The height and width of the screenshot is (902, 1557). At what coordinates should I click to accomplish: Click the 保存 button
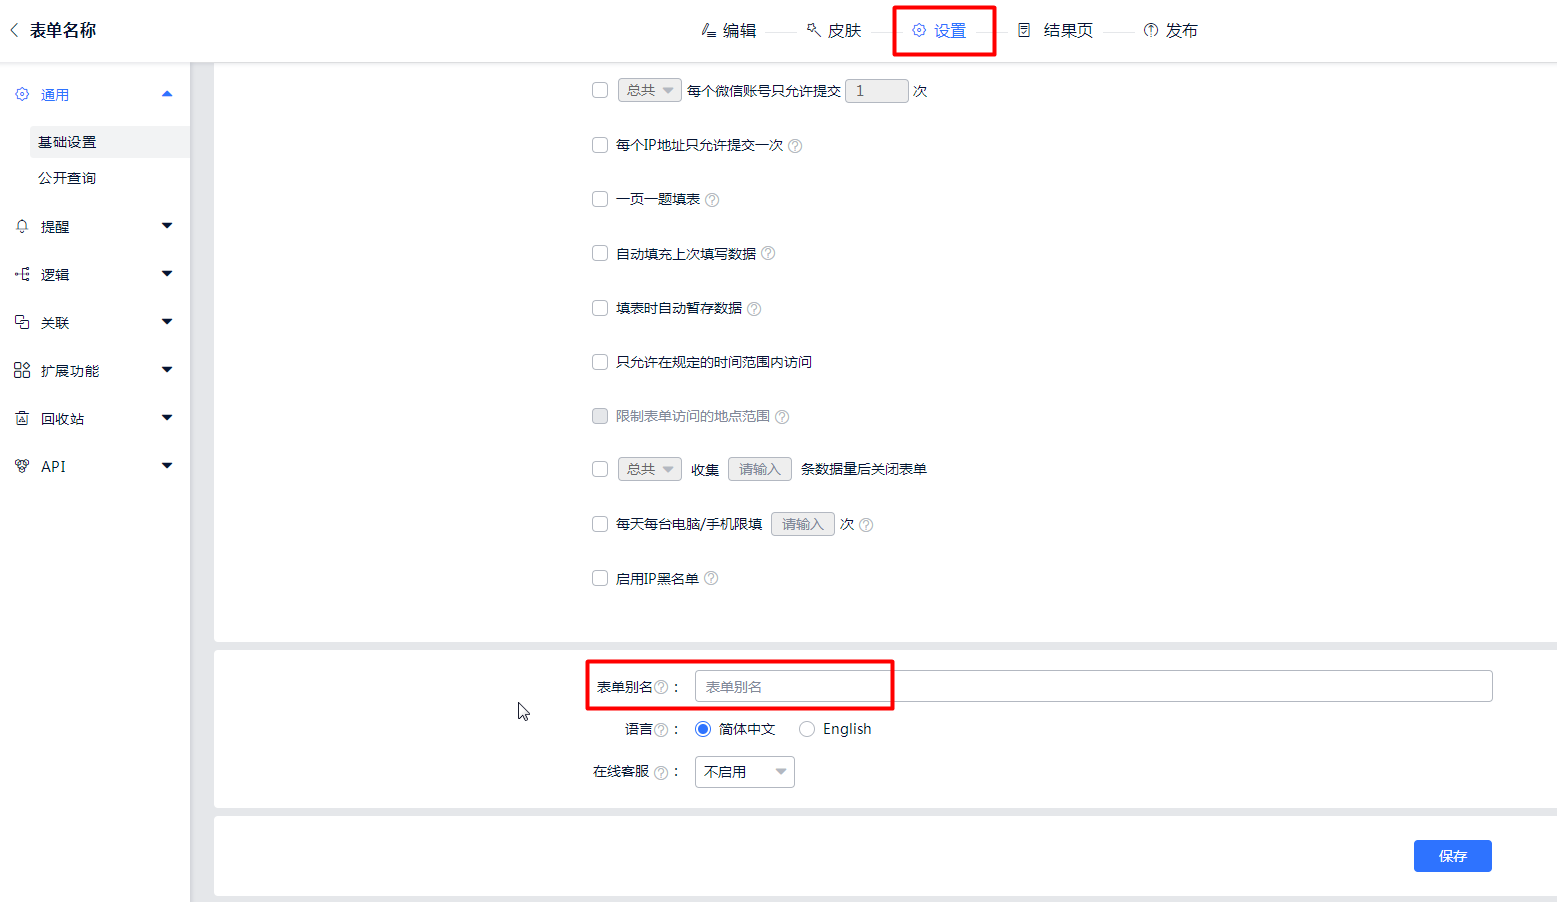click(x=1452, y=856)
